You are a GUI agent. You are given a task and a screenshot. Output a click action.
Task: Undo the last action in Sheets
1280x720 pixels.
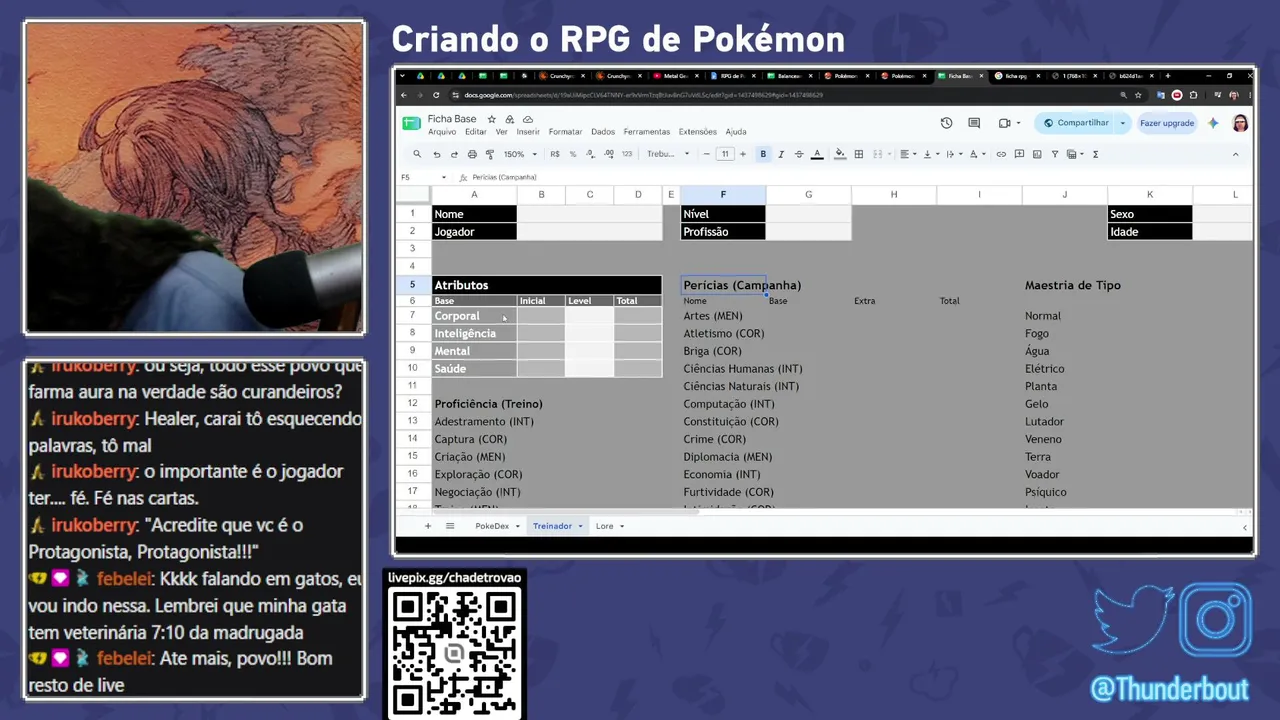click(437, 154)
